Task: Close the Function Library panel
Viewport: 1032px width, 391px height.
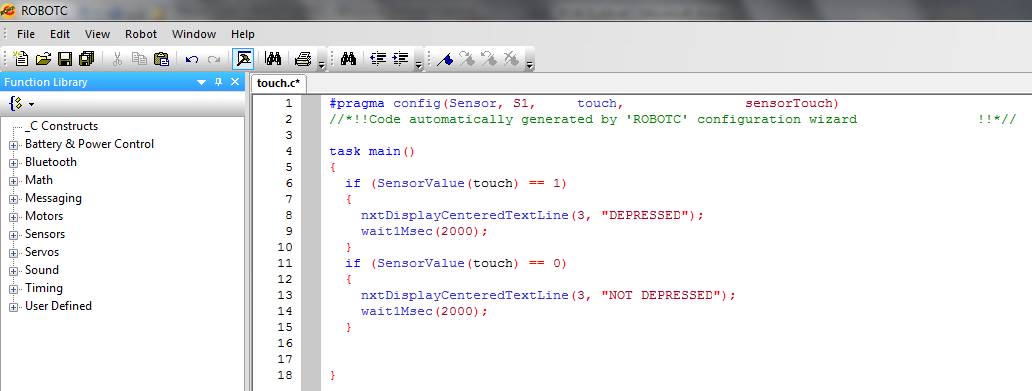Action: pos(235,82)
